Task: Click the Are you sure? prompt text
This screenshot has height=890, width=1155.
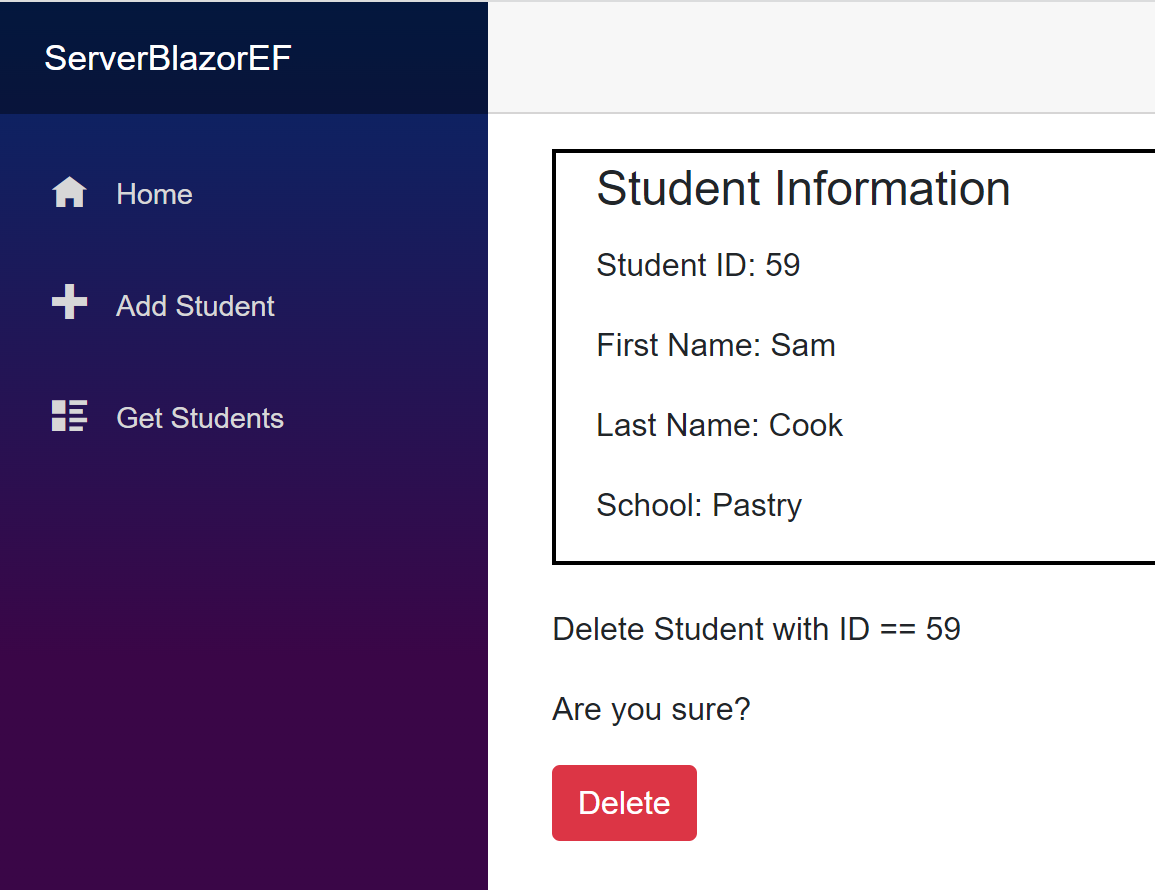Action: (651, 709)
